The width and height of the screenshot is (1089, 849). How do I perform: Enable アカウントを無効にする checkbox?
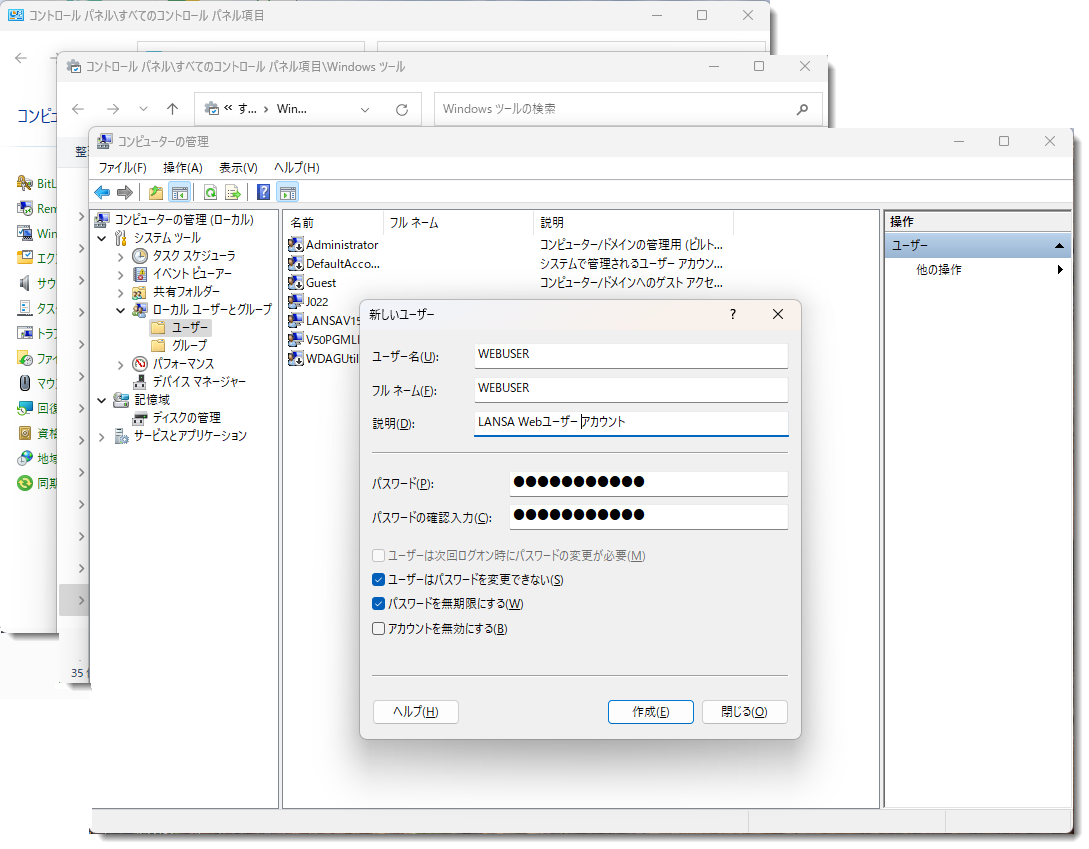point(379,629)
